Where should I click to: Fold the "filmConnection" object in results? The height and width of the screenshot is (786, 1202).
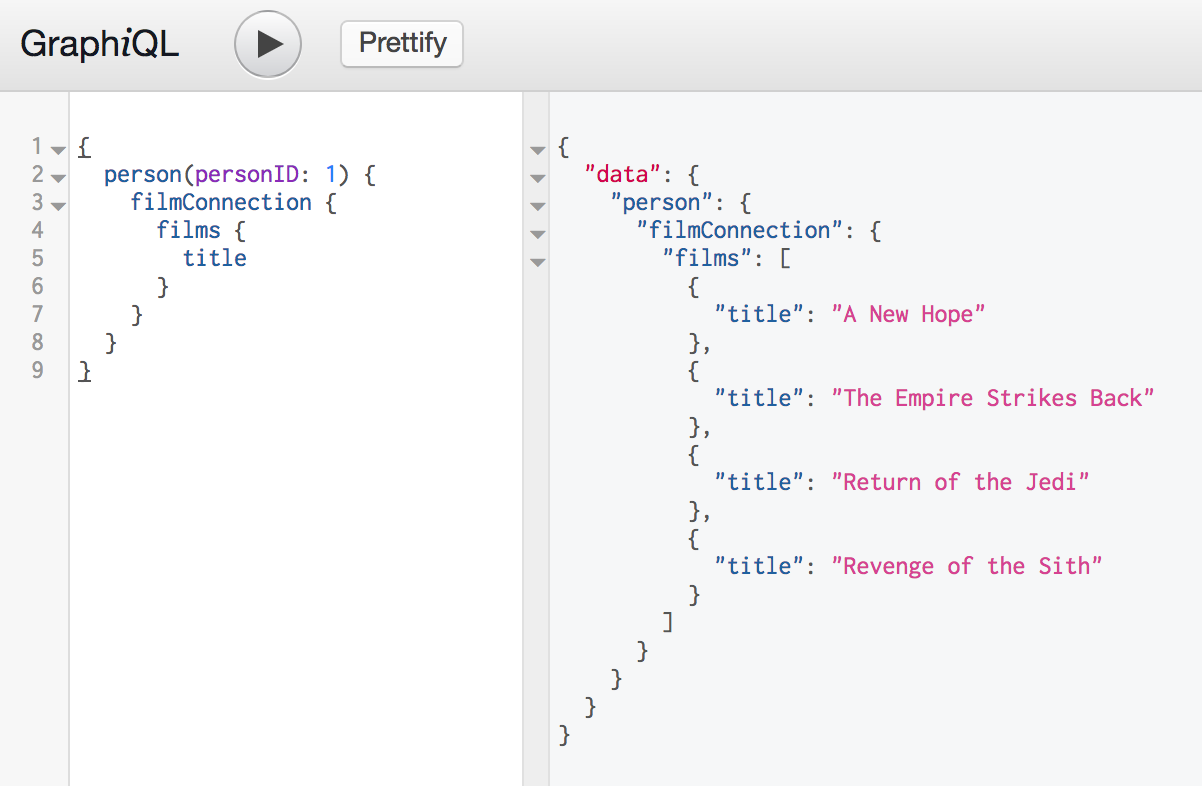538,235
